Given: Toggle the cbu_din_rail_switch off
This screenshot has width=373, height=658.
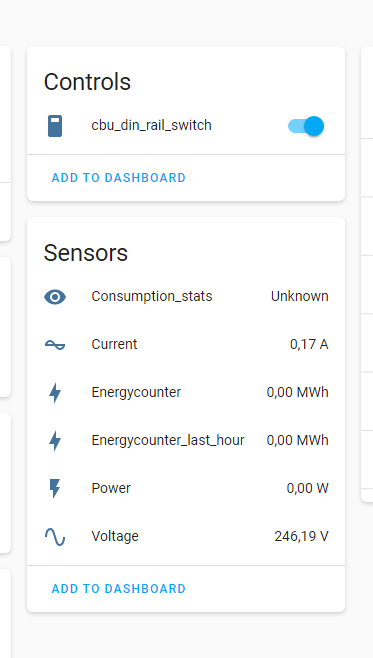Looking at the screenshot, I should click(306, 126).
